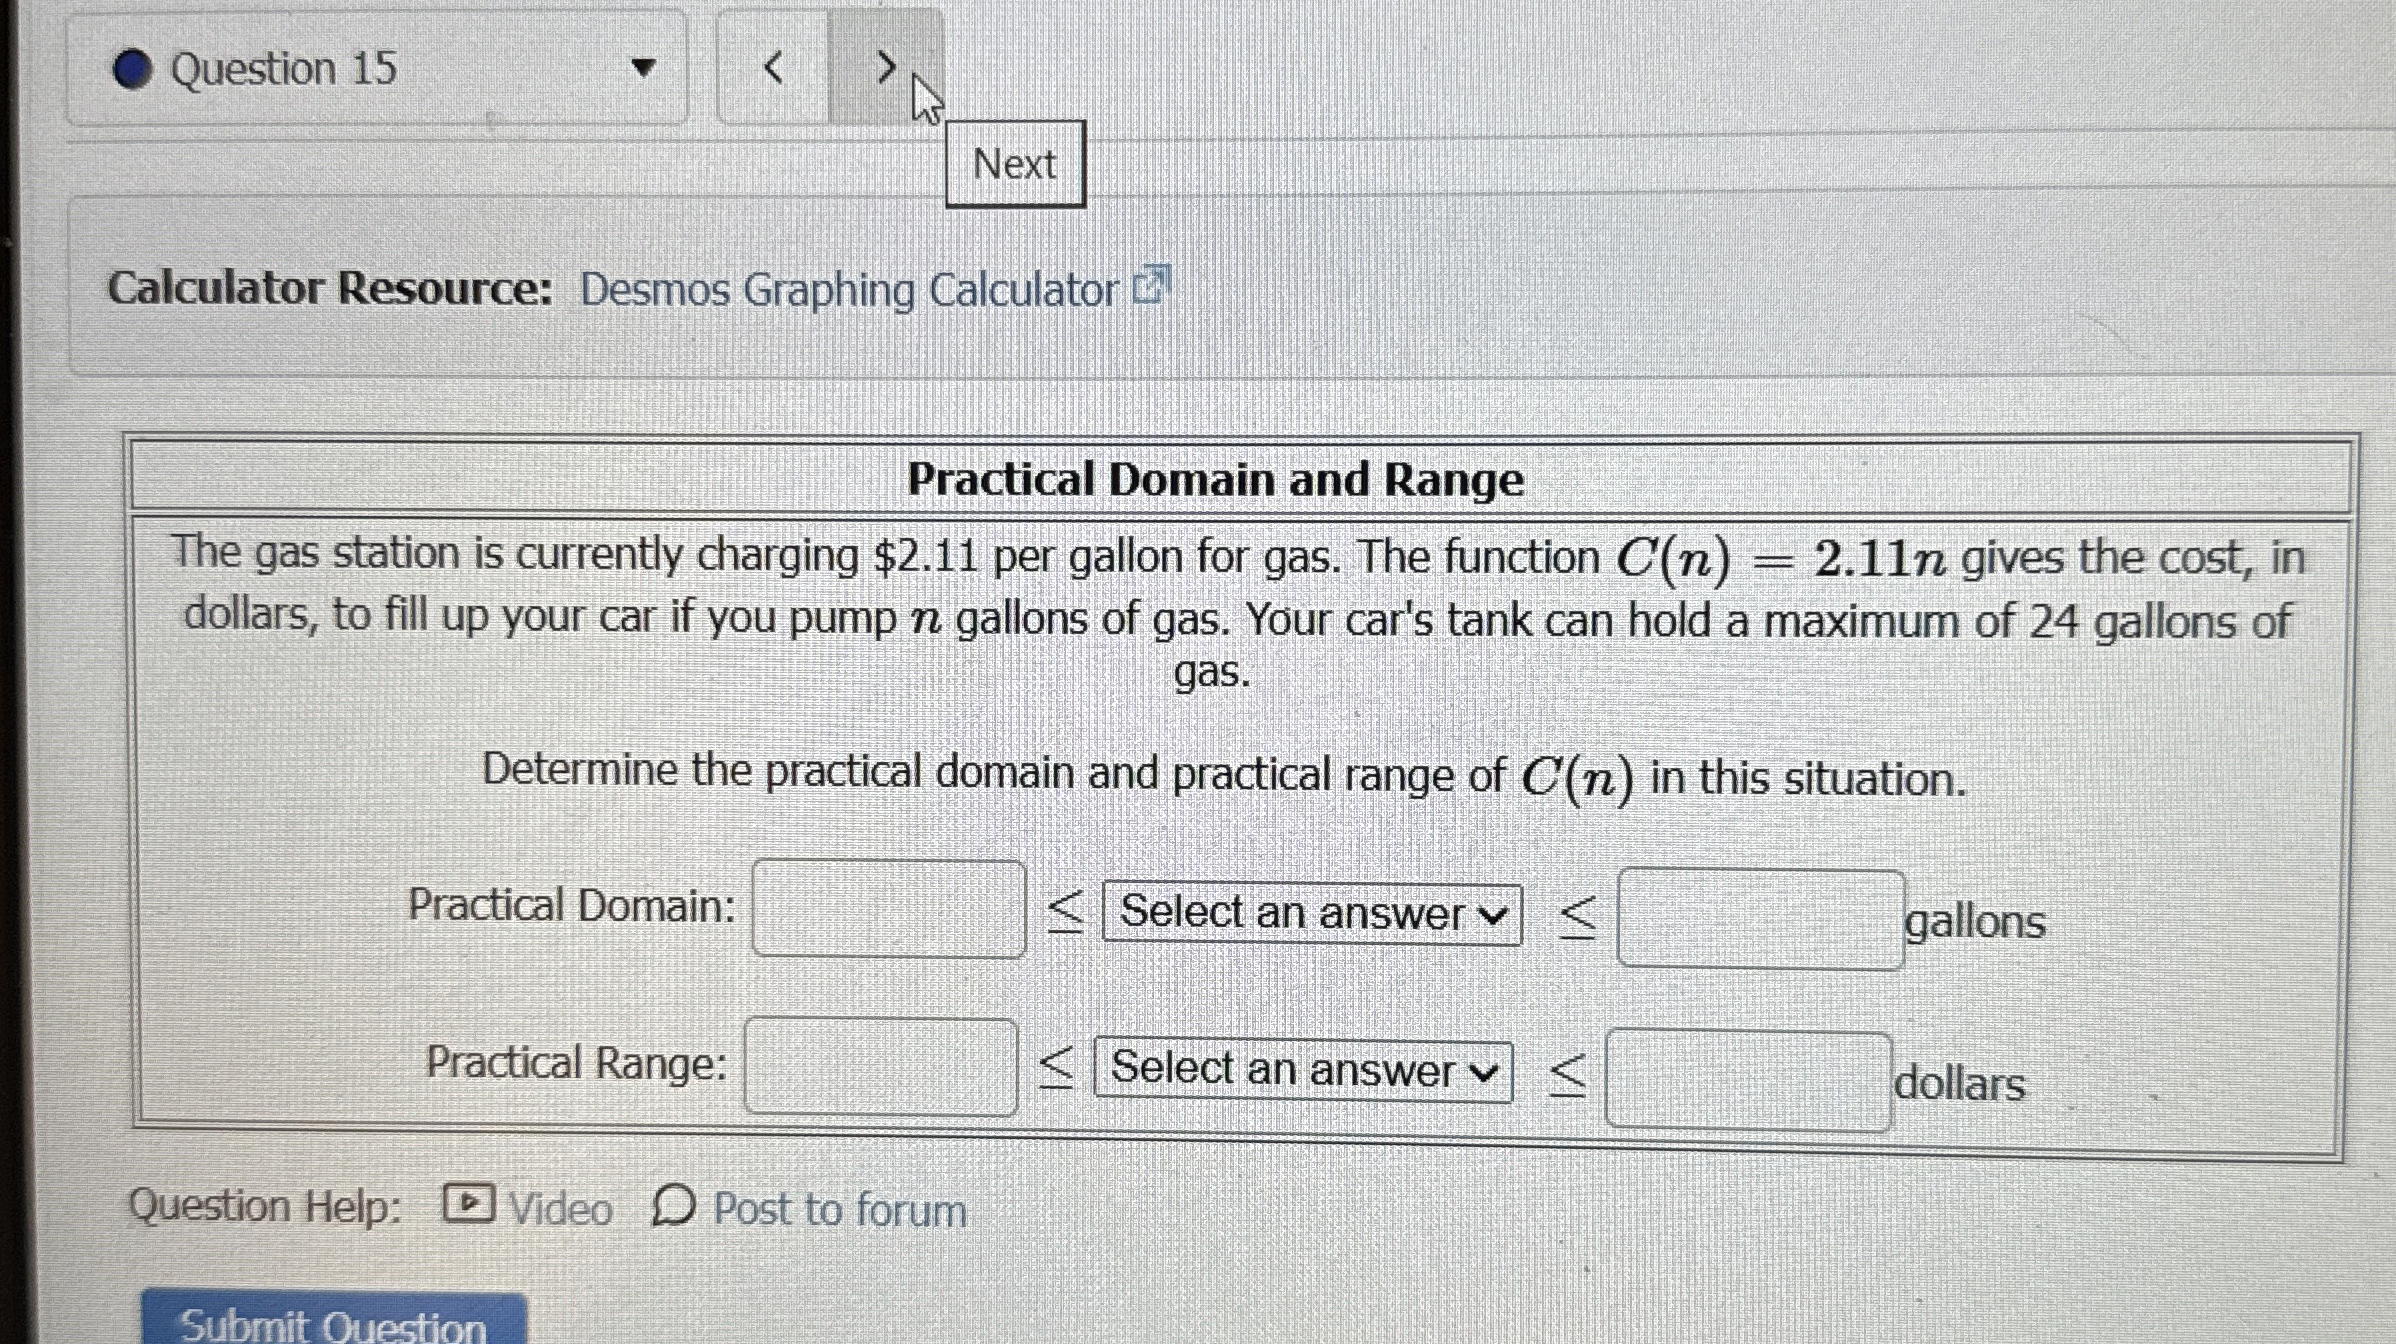Screen dimensions: 2396x1344
Task: Click the external link icon beside Desmos
Action: click(x=1150, y=286)
